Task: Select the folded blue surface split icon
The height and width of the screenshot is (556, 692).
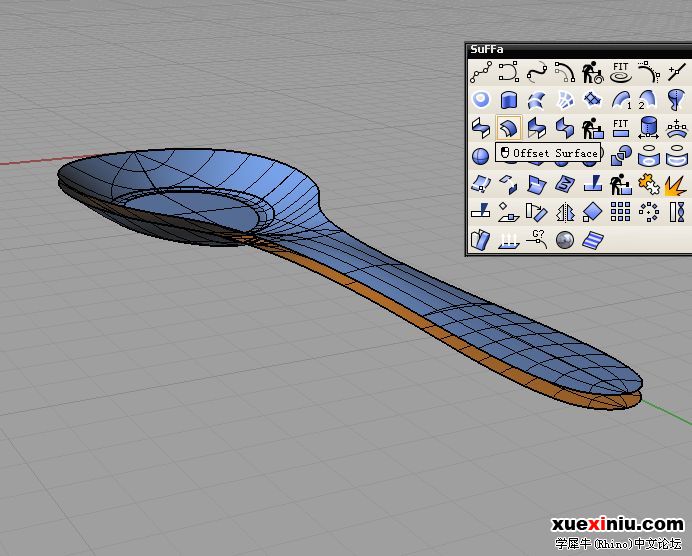Action: (537, 184)
